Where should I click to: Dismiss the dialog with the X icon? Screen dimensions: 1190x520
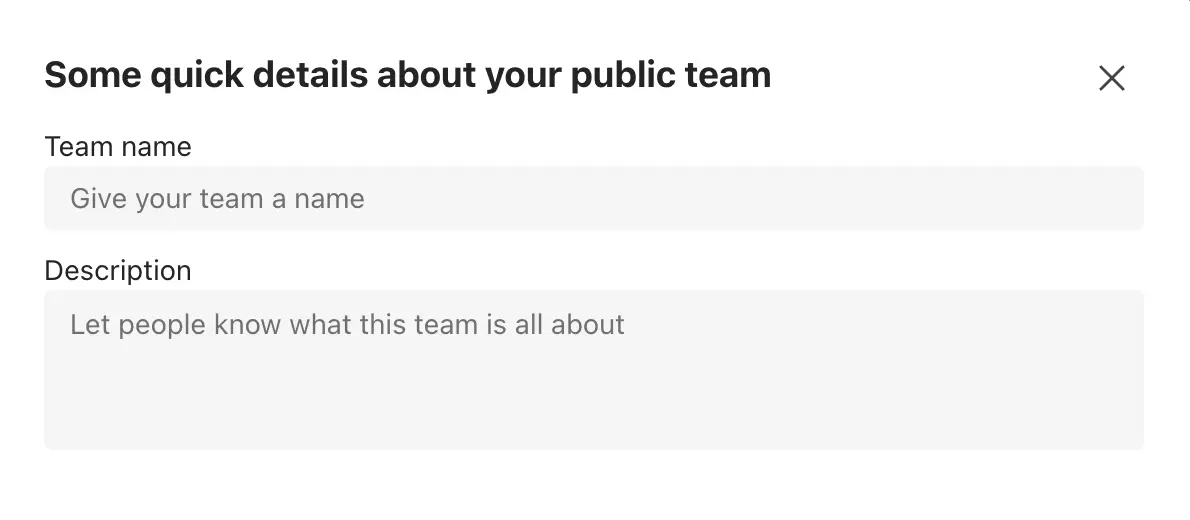[x=1111, y=78]
